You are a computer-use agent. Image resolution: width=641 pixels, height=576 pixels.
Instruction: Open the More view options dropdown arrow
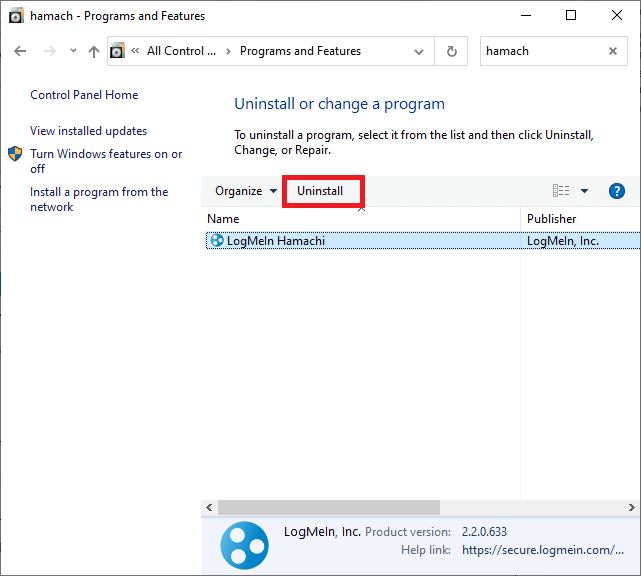point(584,191)
